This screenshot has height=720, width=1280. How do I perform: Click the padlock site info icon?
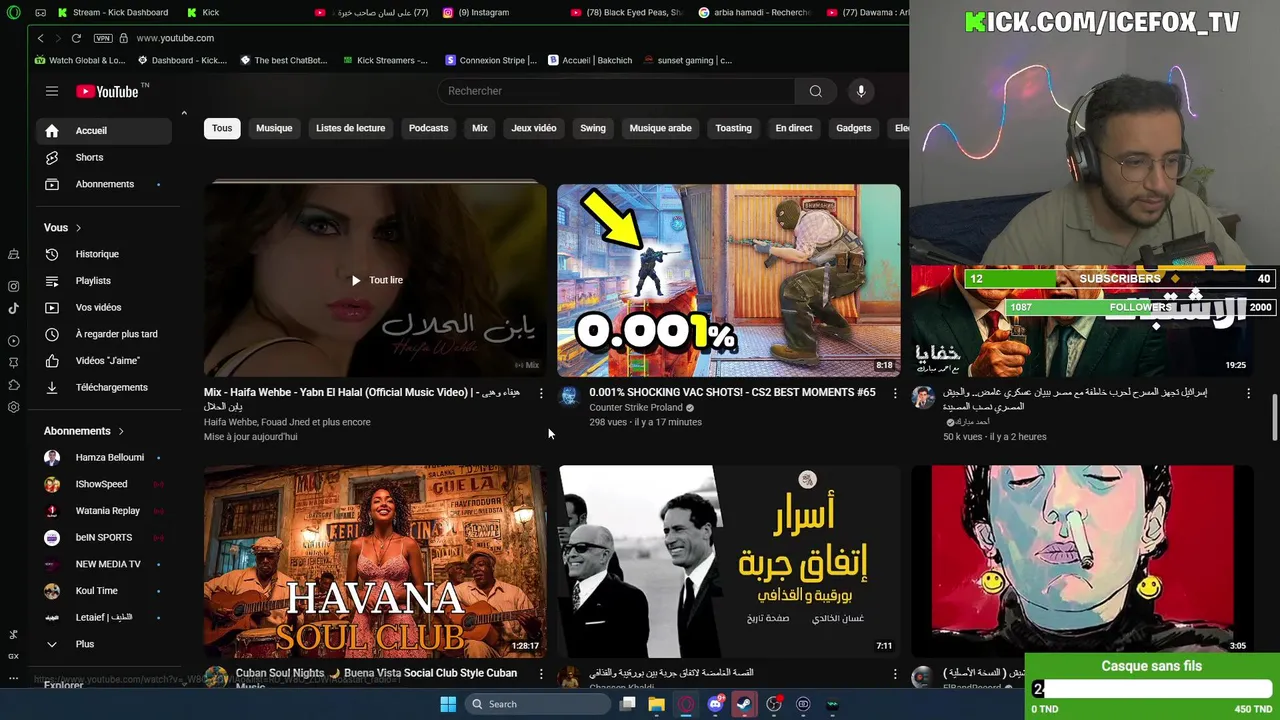124,38
